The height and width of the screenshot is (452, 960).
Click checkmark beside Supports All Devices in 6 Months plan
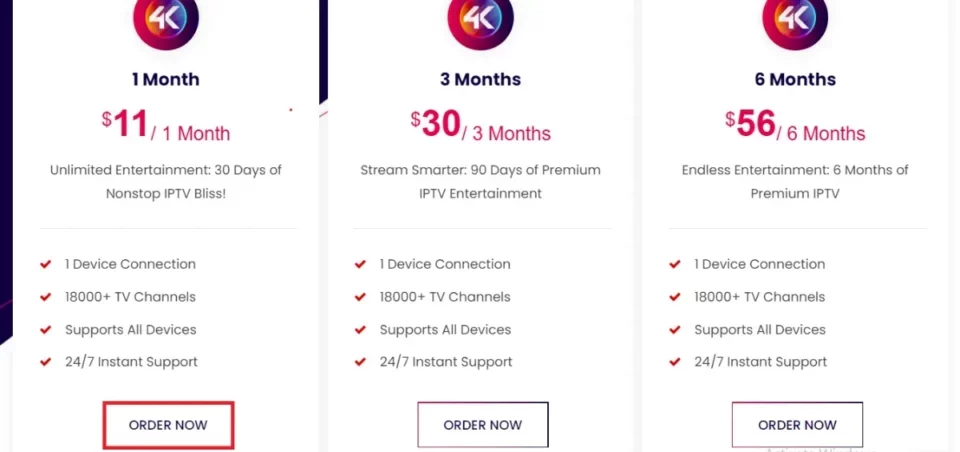click(x=675, y=330)
